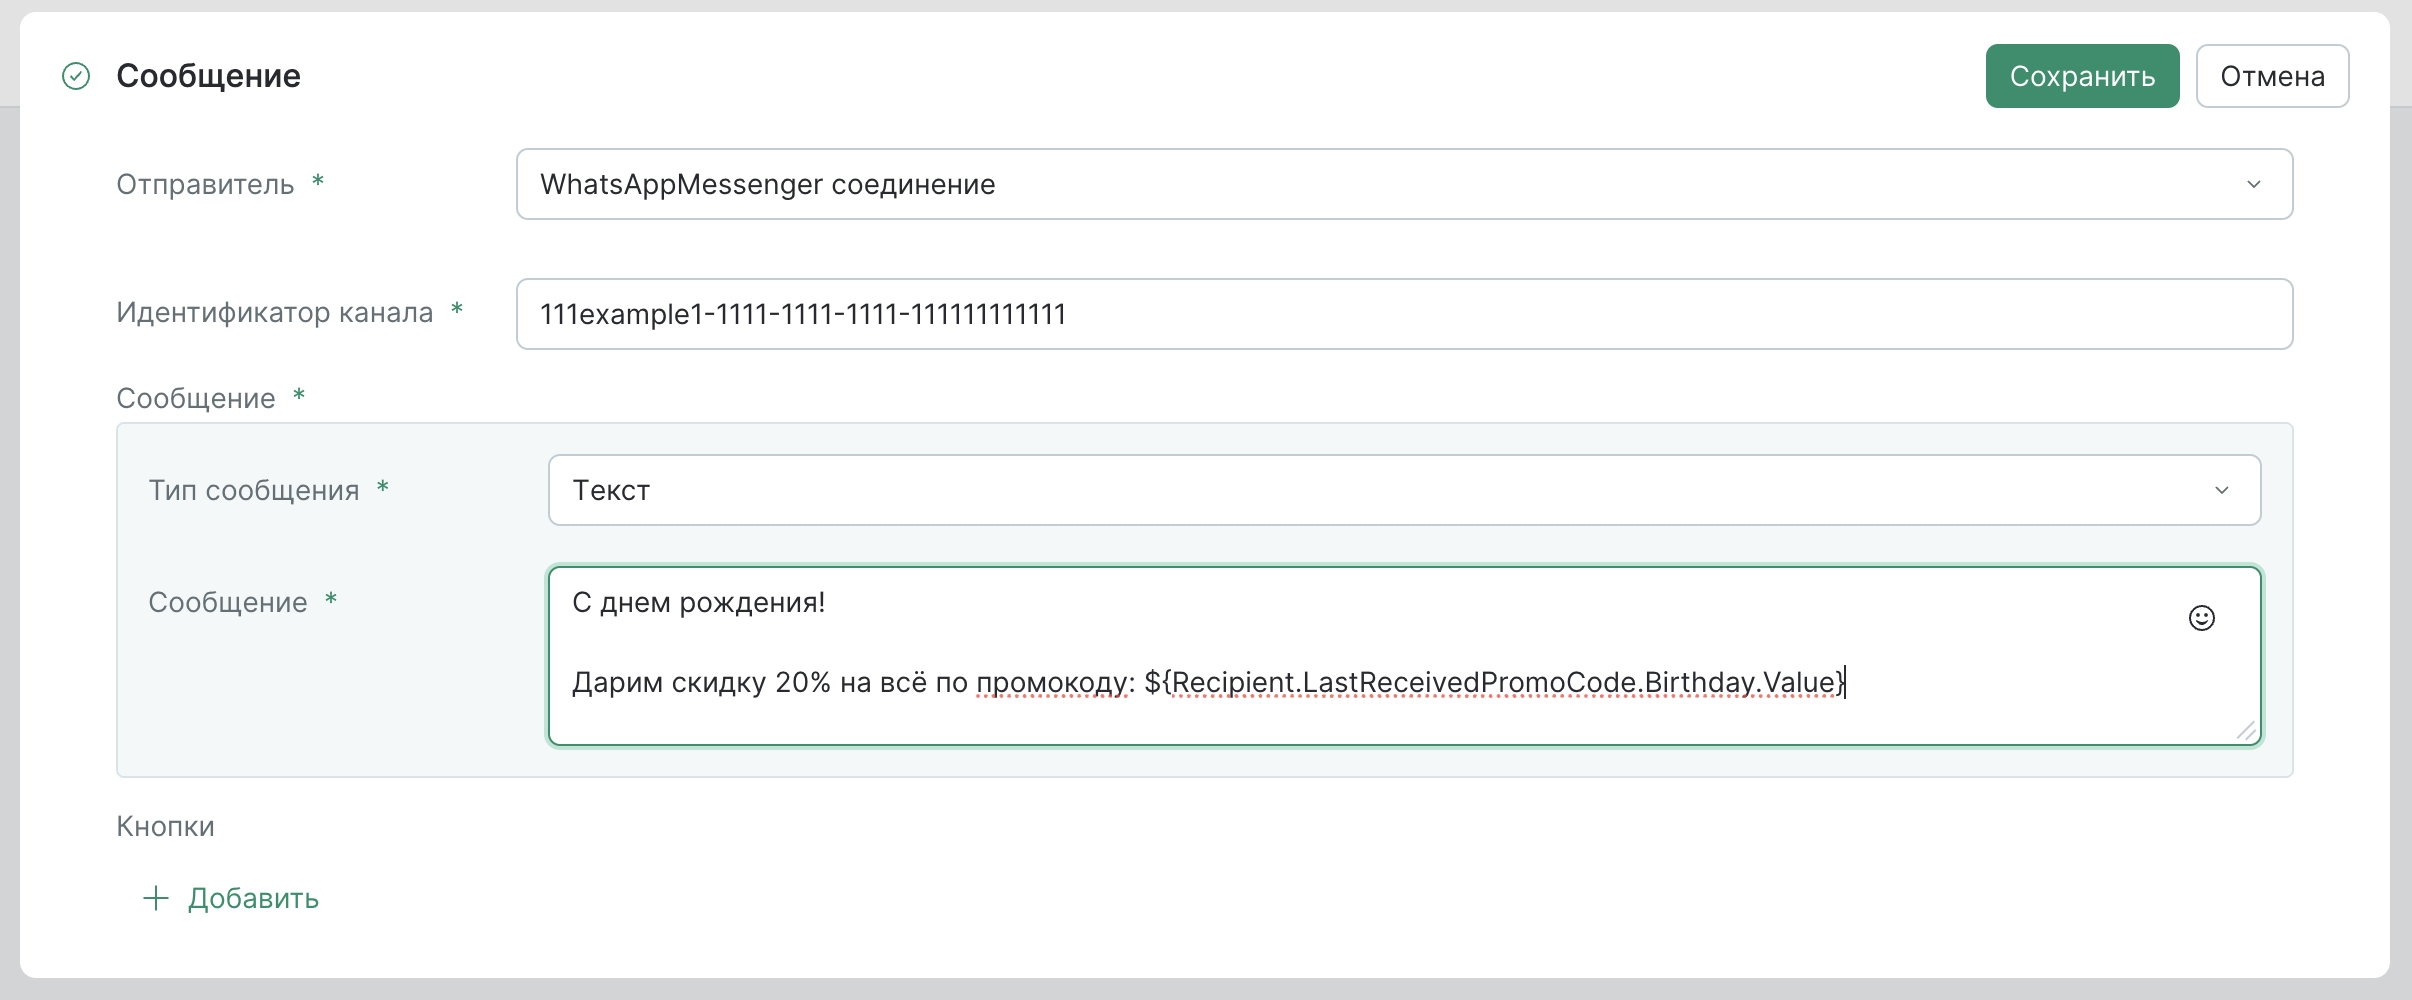
Task: Open the emoji picker in message field
Action: coord(2201,618)
